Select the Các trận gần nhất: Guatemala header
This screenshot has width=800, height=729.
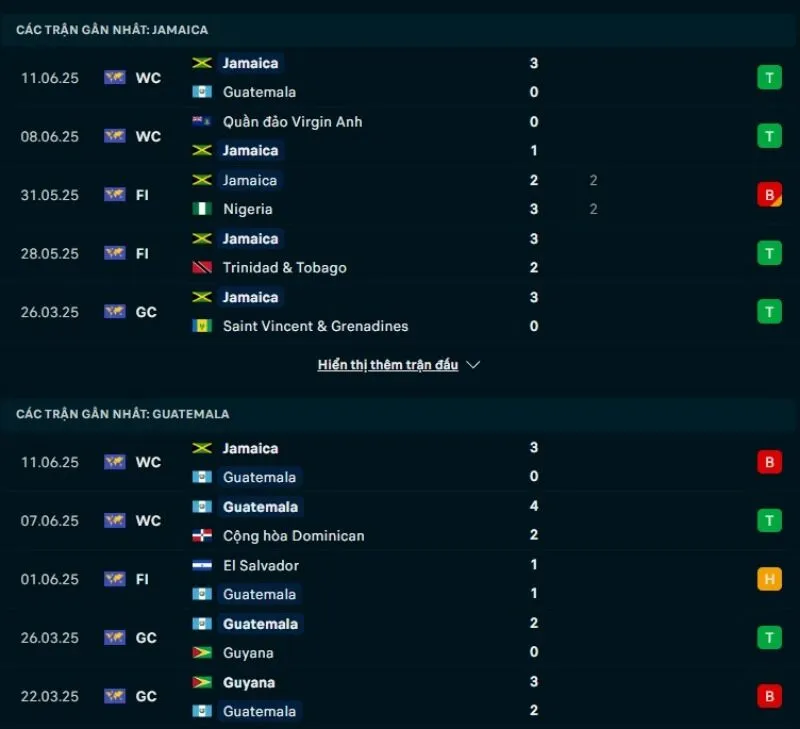pos(122,414)
